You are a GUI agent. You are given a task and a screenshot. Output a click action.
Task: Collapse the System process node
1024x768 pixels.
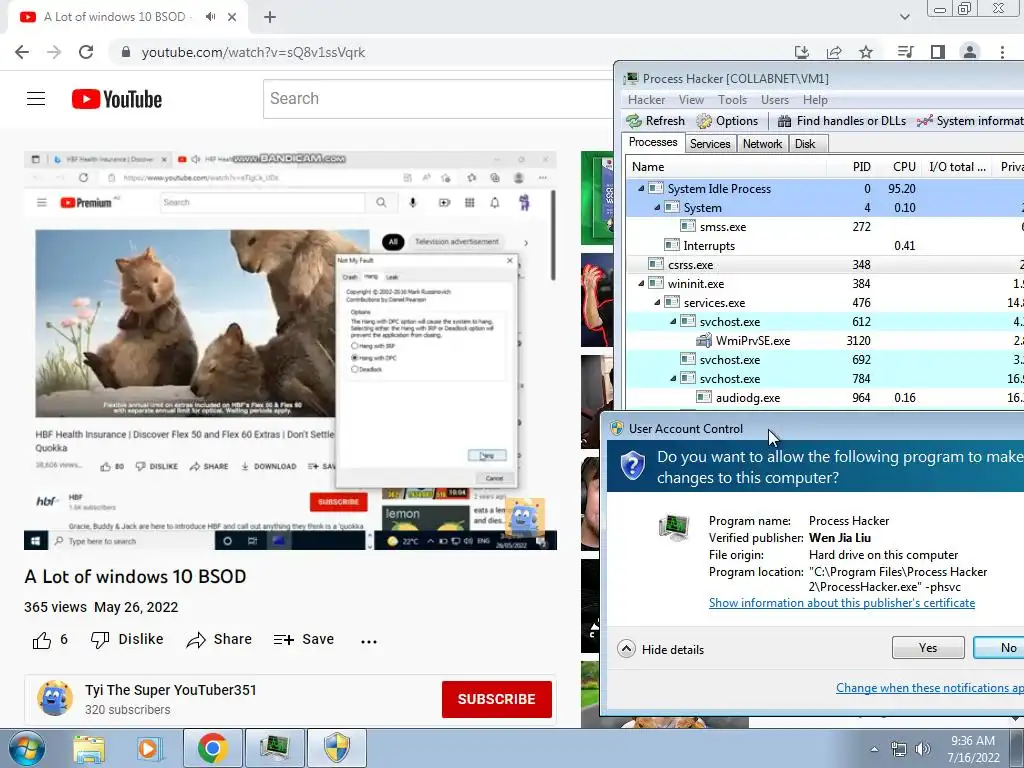click(x=657, y=208)
